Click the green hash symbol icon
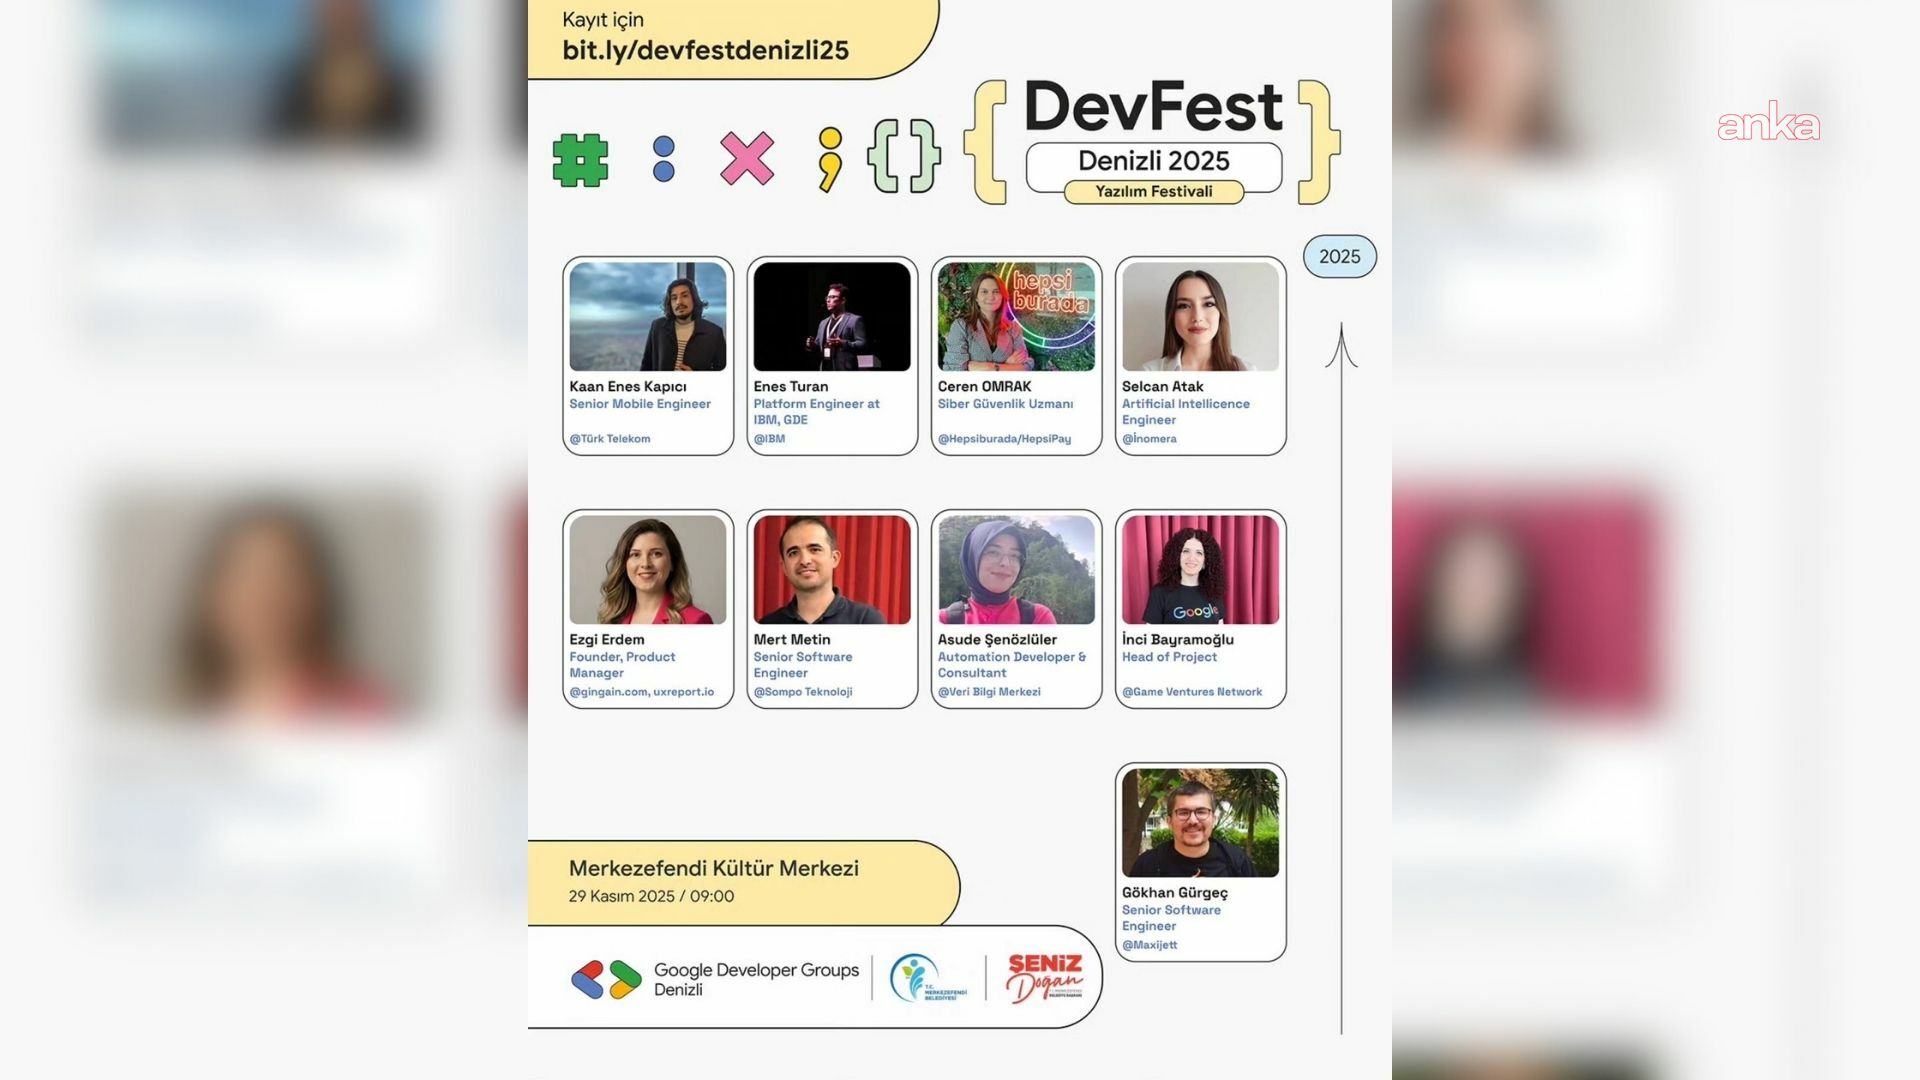This screenshot has width=1920, height=1080. coord(580,160)
